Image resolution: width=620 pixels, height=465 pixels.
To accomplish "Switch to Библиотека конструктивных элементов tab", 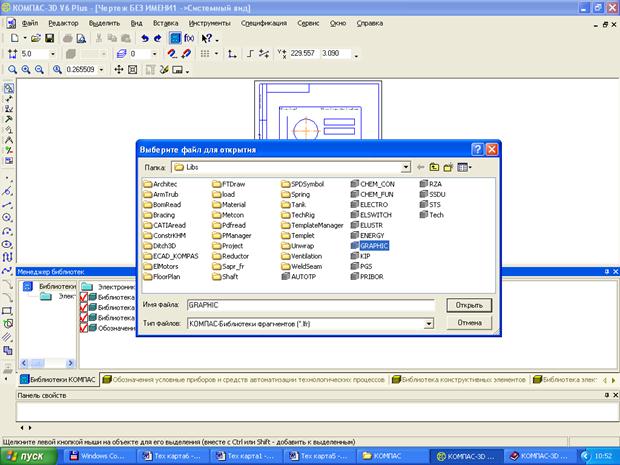I will coord(459,380).
